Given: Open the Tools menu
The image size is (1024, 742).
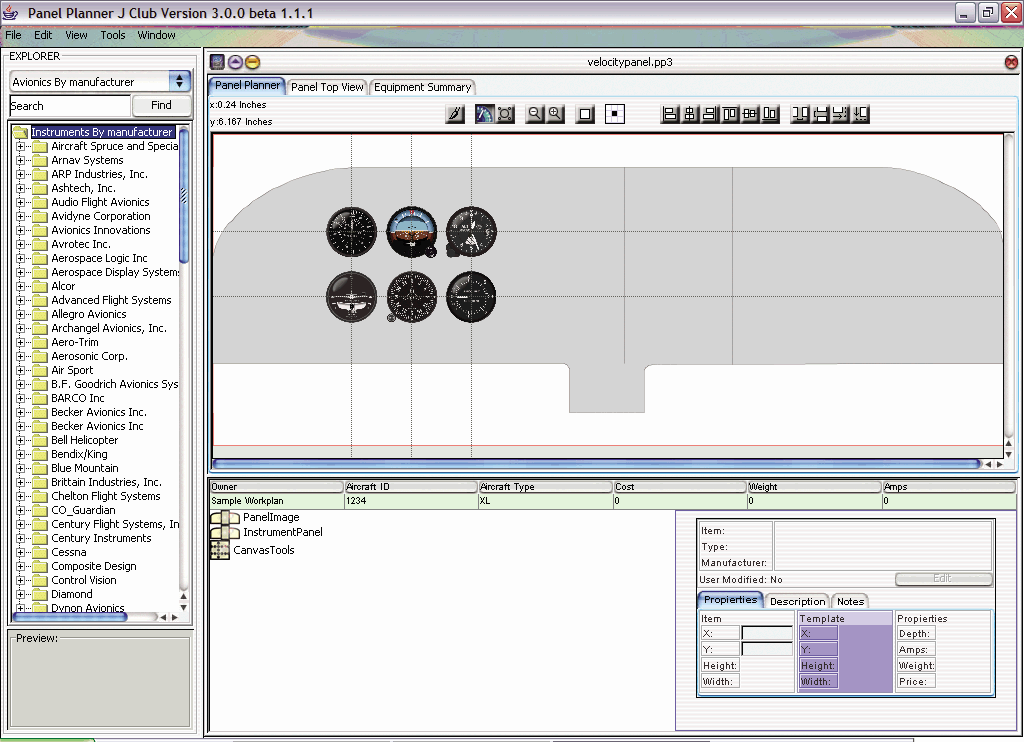Looking at the screenshot, I should click(113, 35).
